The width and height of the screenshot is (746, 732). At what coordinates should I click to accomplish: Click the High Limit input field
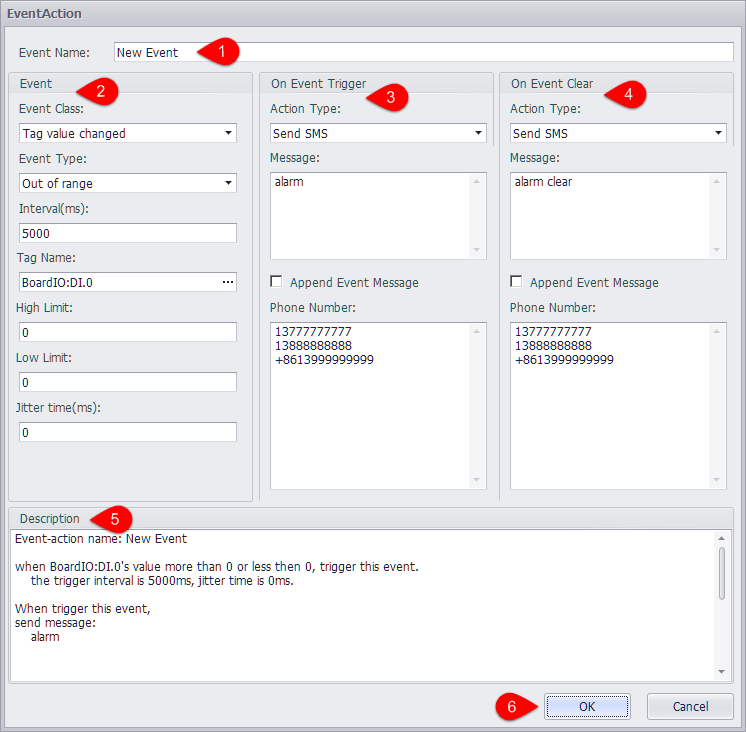(x=128, y=332)
